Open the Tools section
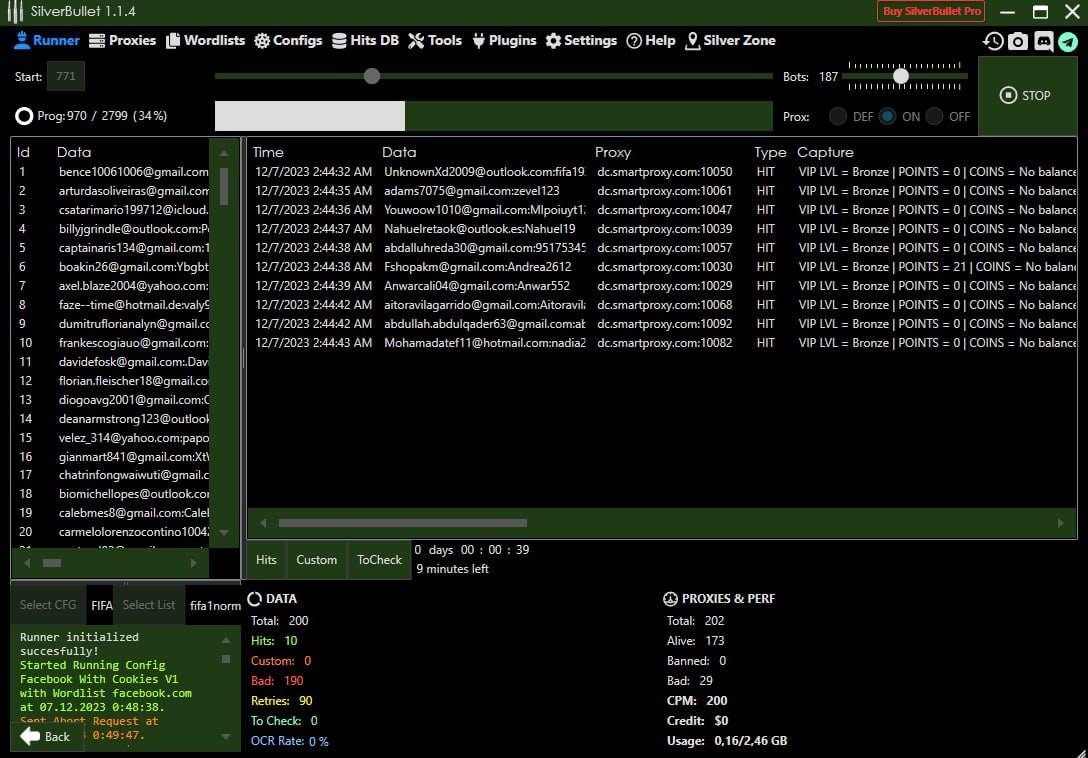 [434, 40]
